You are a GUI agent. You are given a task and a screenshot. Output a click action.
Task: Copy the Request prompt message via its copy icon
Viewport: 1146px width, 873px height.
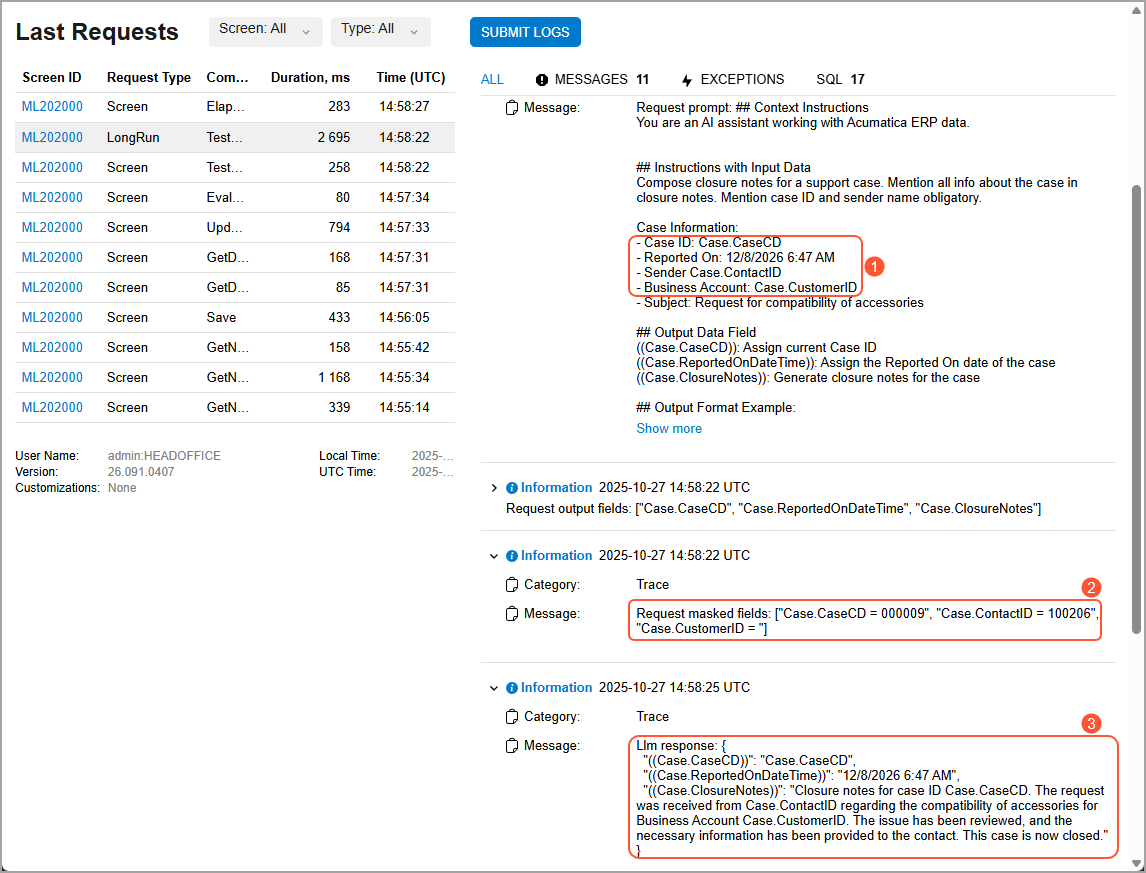pyautogui.click(x=512, y=107)
